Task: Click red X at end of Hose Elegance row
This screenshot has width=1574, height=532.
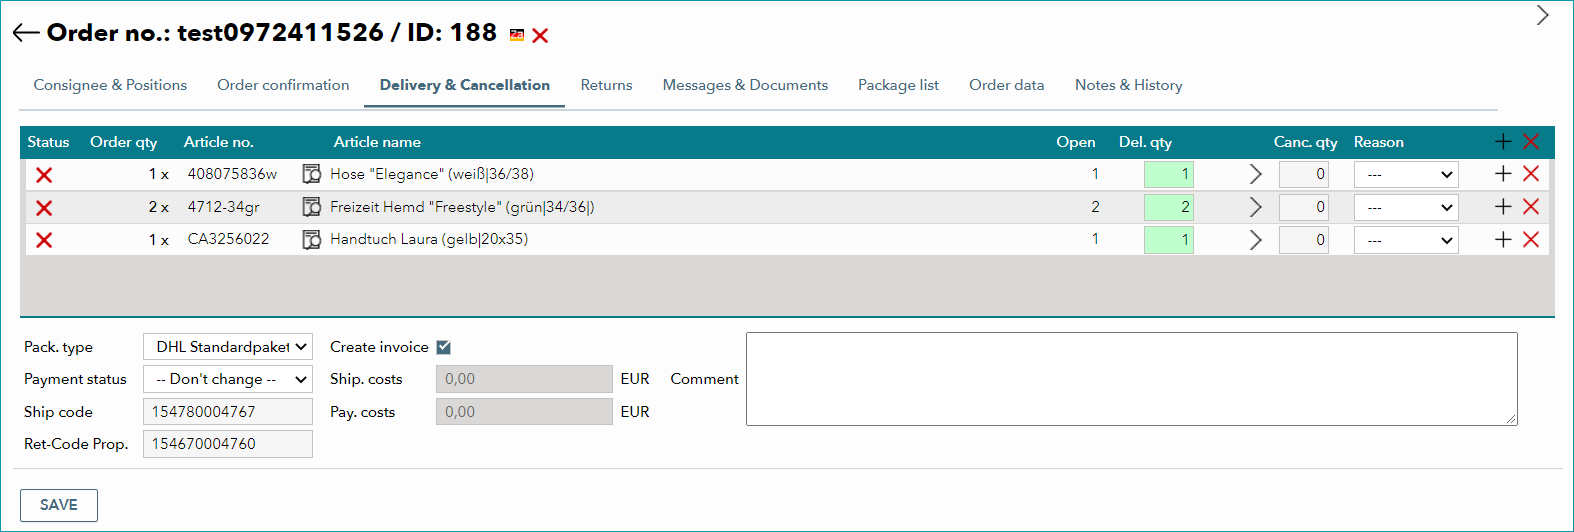Action: point(1531,174)
